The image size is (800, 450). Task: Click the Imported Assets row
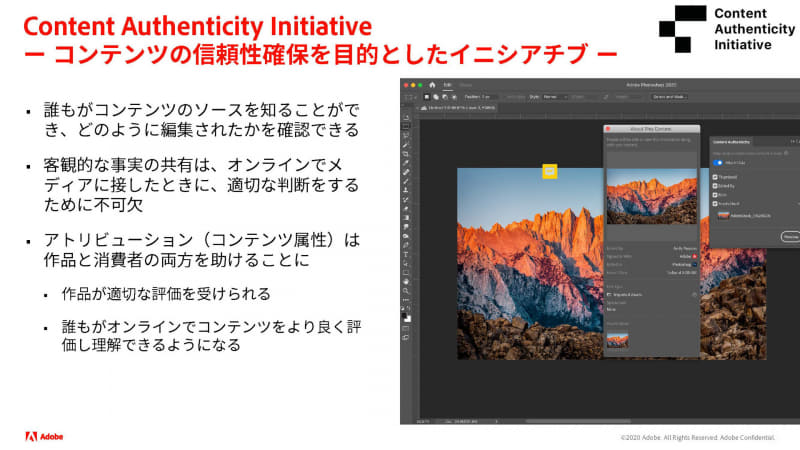click(652, 294)
